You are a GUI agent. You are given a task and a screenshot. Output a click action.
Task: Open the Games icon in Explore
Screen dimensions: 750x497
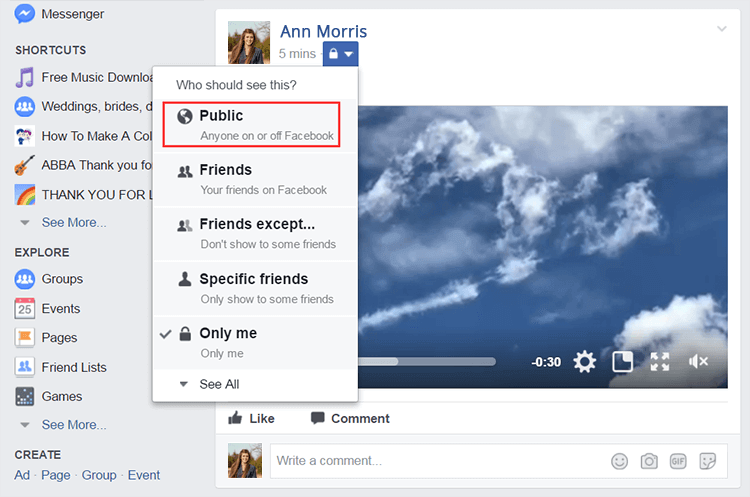coord(24,397)
